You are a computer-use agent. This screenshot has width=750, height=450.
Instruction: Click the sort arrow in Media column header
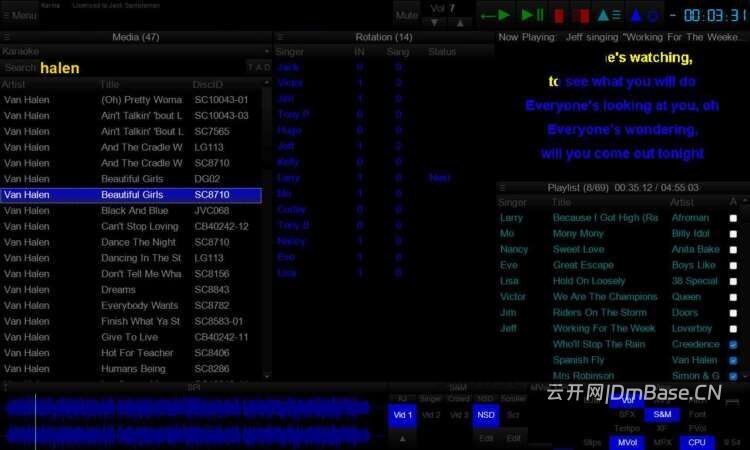click(x=266, y=83)
